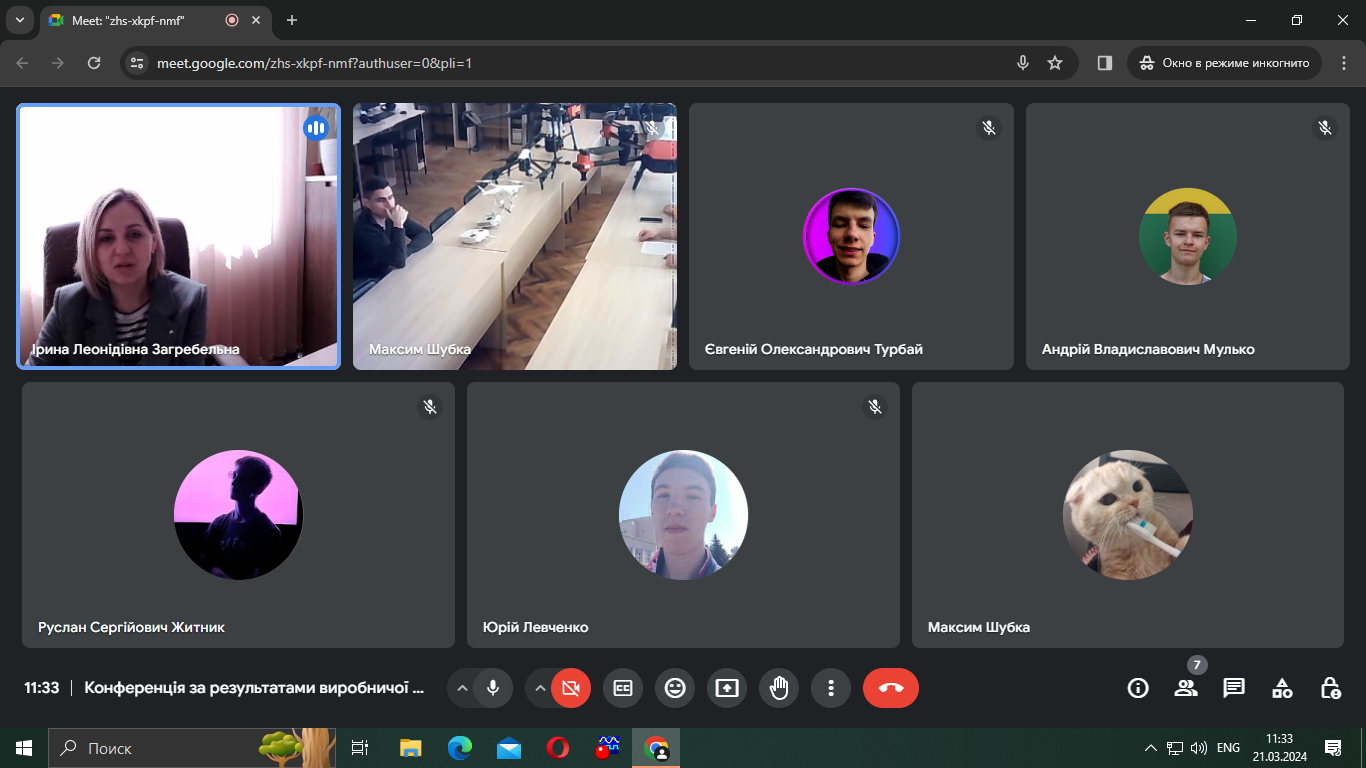Open the emoji reactions button
Image resolution: width=1366 pixels, height=768 pixels.
[675, 688]
